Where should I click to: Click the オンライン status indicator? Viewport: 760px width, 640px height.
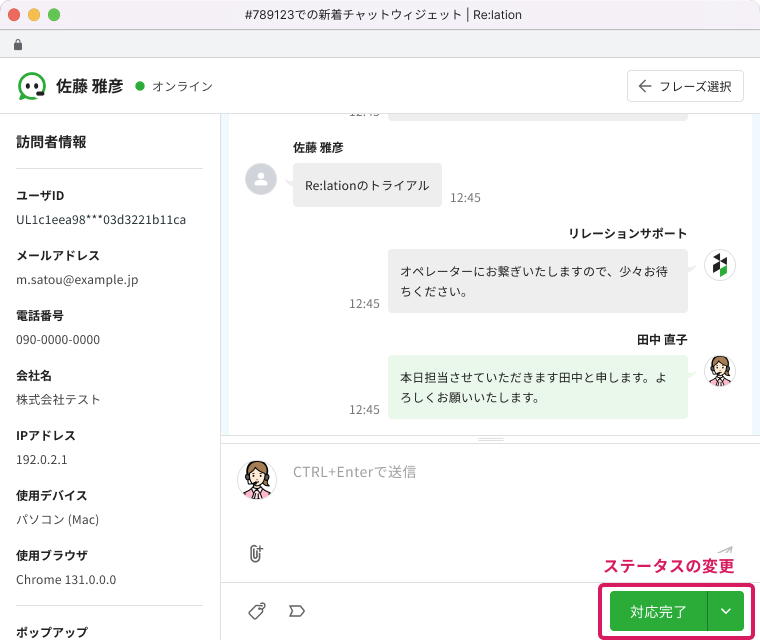174,86
